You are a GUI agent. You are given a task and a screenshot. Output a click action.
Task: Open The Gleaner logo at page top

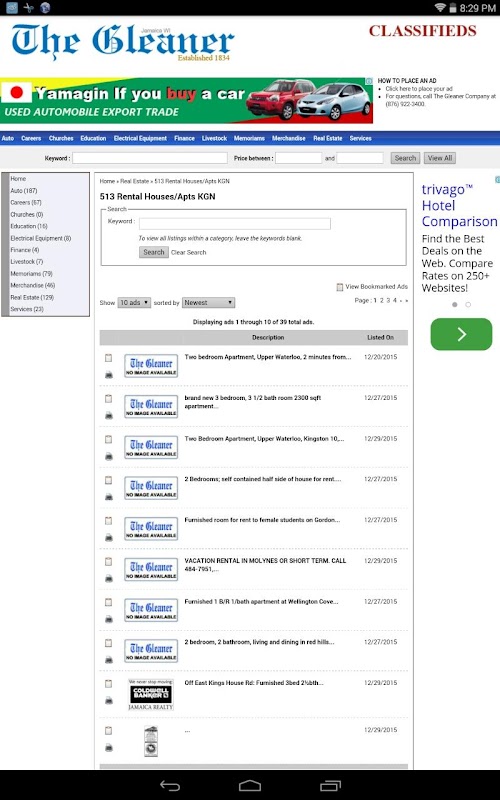[122, 42]
